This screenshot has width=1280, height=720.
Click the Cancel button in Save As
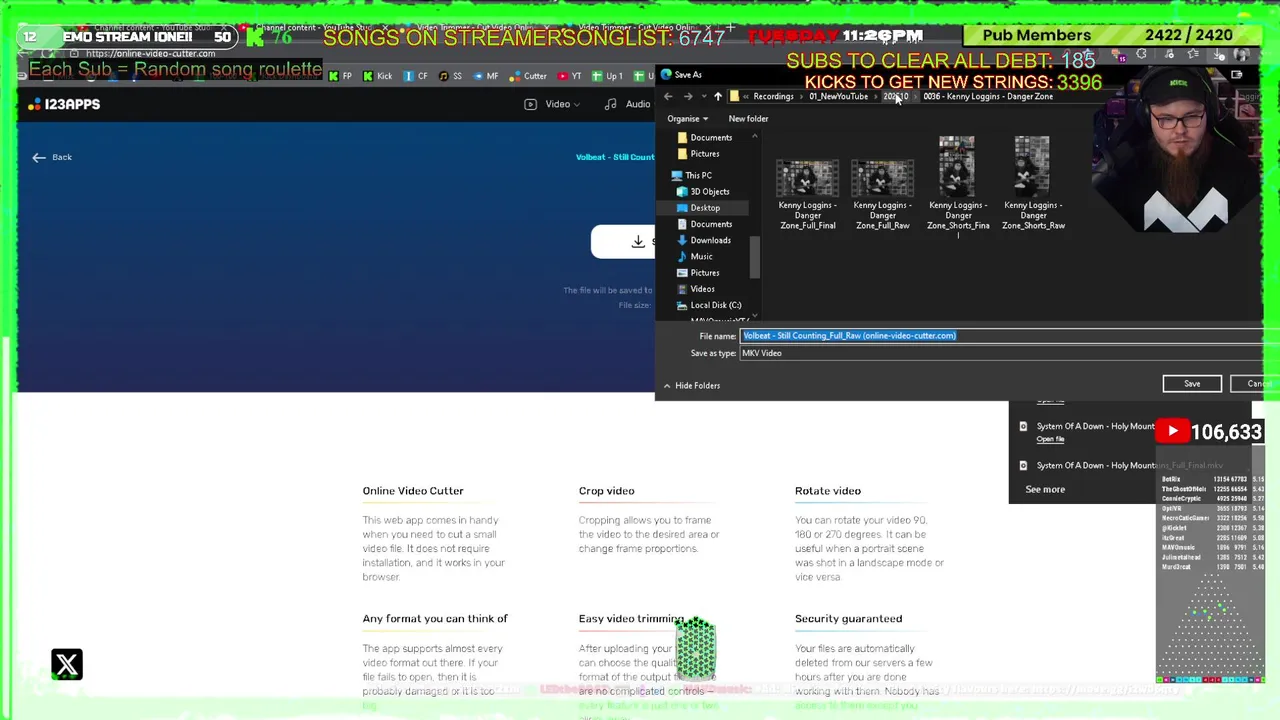point(1256,384)
